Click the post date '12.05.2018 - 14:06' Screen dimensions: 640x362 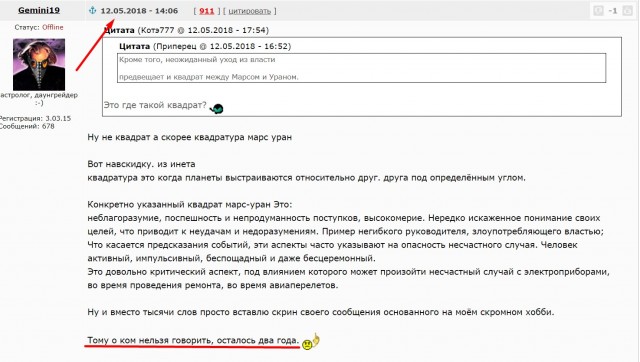pos(139,11)
